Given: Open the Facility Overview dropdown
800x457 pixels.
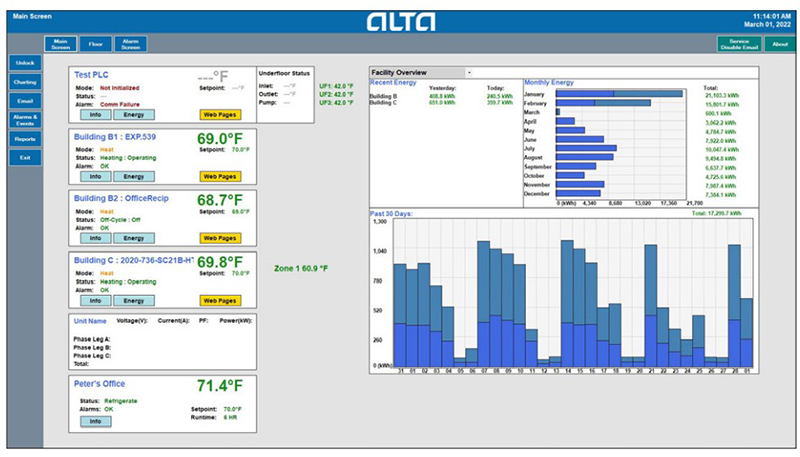Looking at the screenshot, I should point(421,72).
